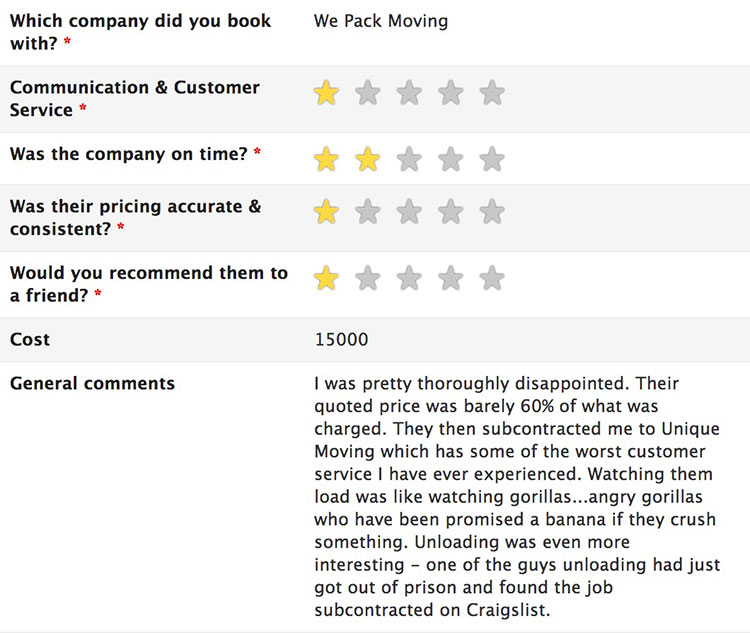Rate Communication & Customer Service five stars
This screenshot has height=633, width=750.
click(492, 93)
